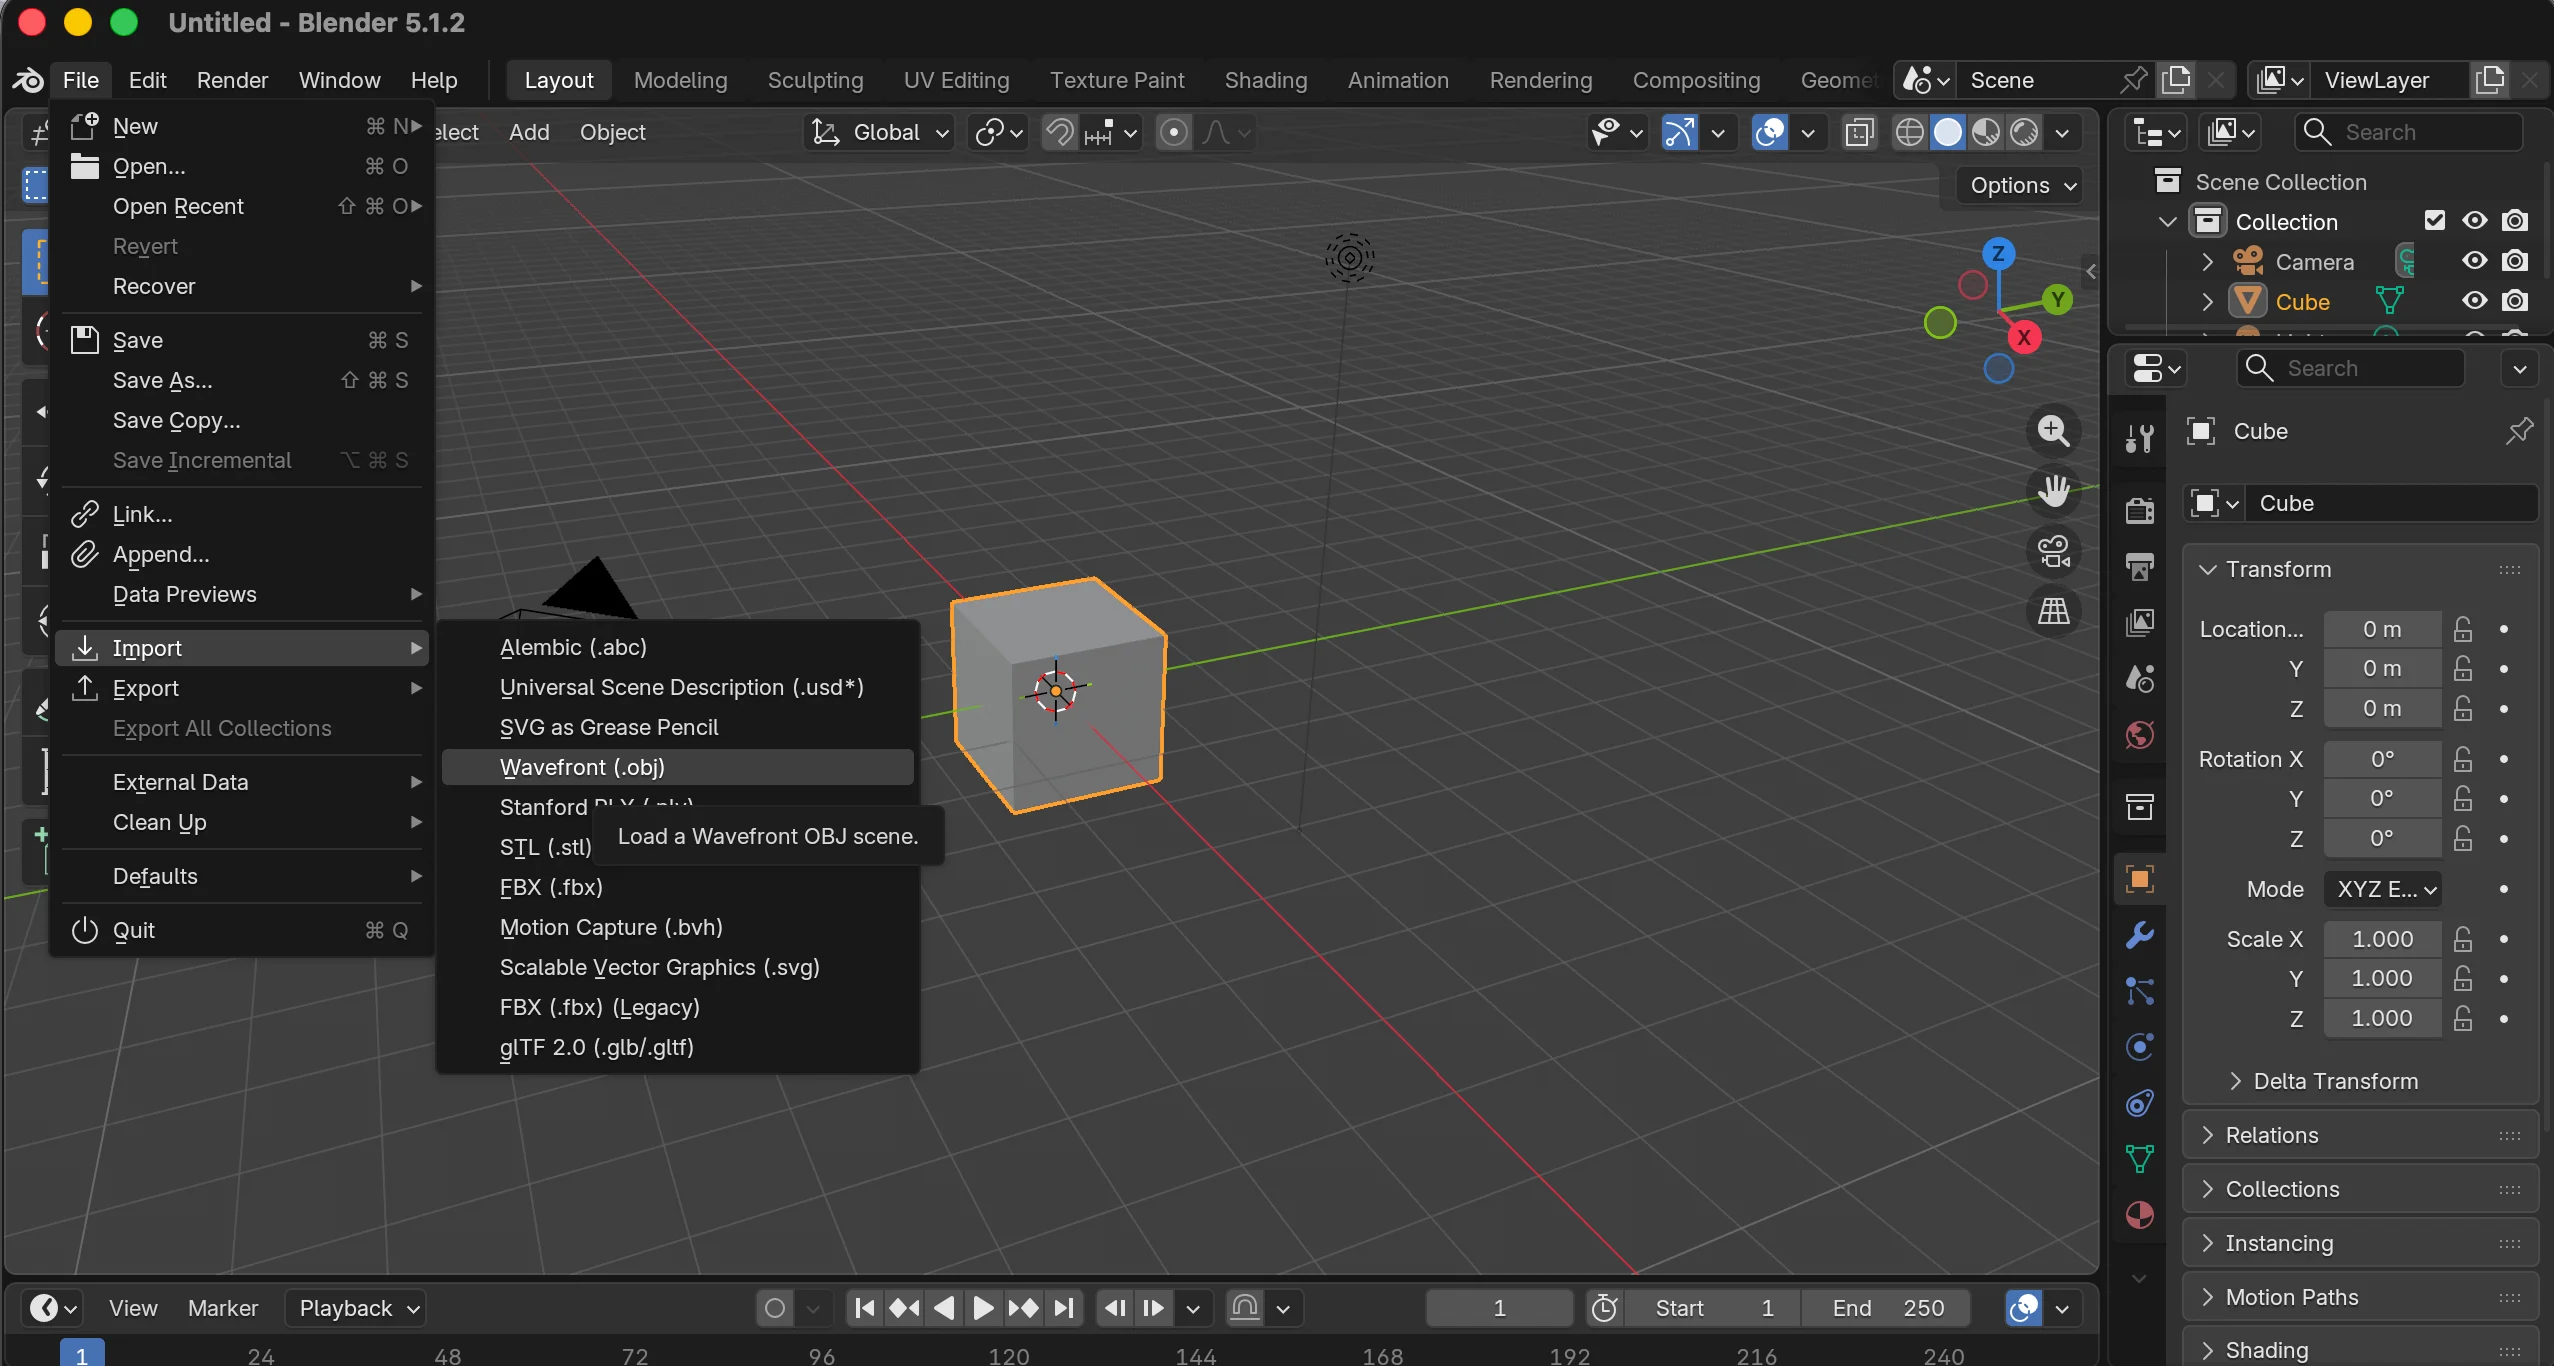Image resolution: width=2554 pixels, height=1366 pixels.
Task: Open the Modifiers wrench tab icon
Action: click(x=2139, y=935)
